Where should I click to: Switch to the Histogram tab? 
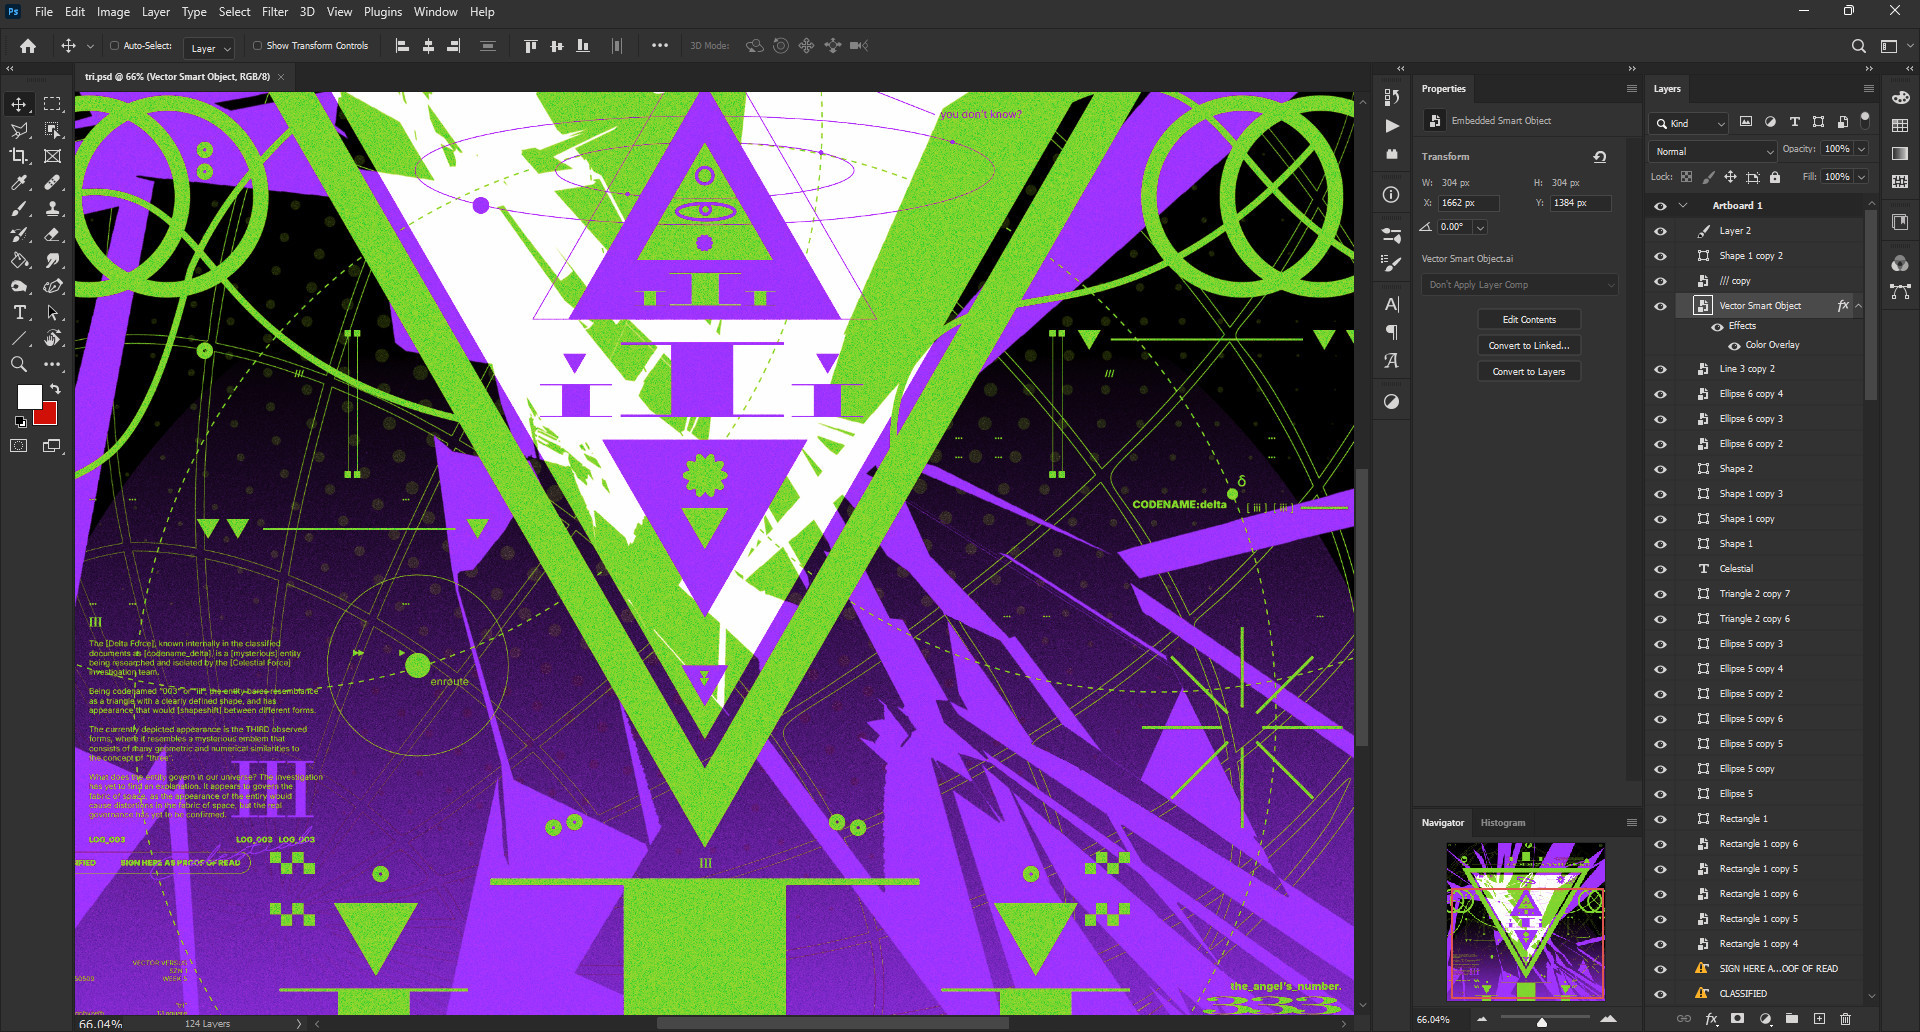pos(1503,823)
